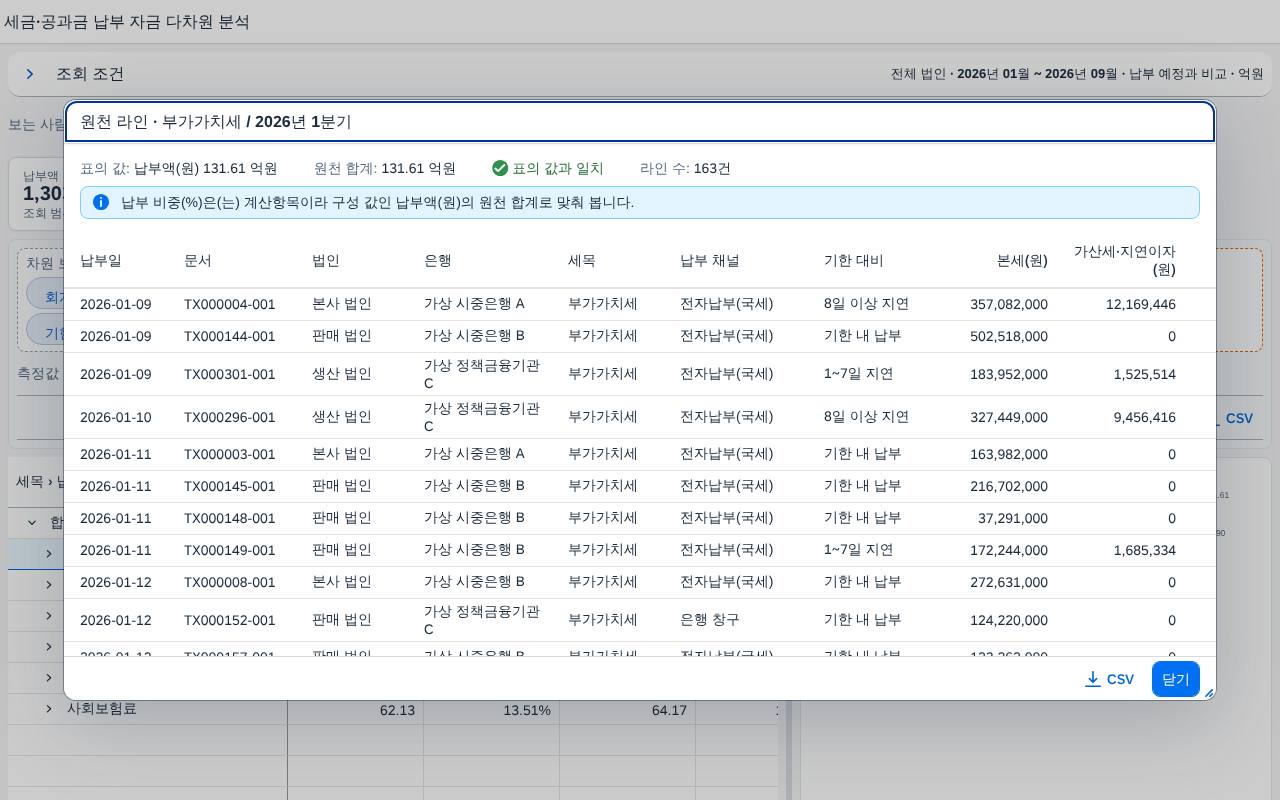Sort the table by the 납부일 column header
This screenshot has width=1280, height=800.
click(101, 260)
